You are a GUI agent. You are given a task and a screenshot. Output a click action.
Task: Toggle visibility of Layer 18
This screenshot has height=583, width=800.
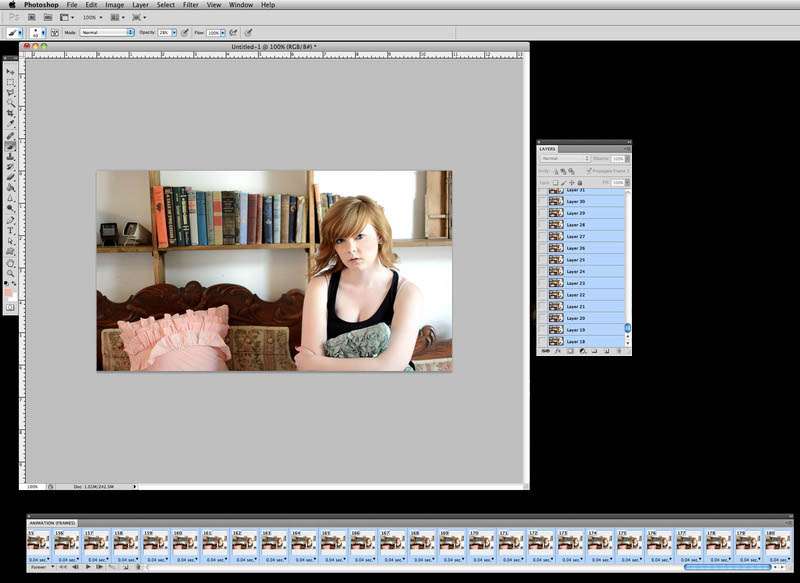coord(542,342)
